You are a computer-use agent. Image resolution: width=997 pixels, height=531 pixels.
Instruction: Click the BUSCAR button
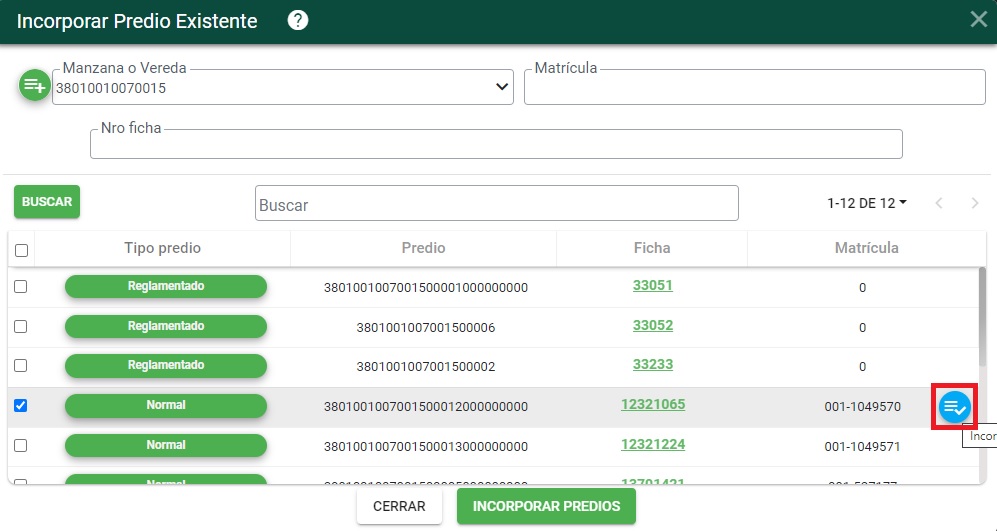[47, 202]
